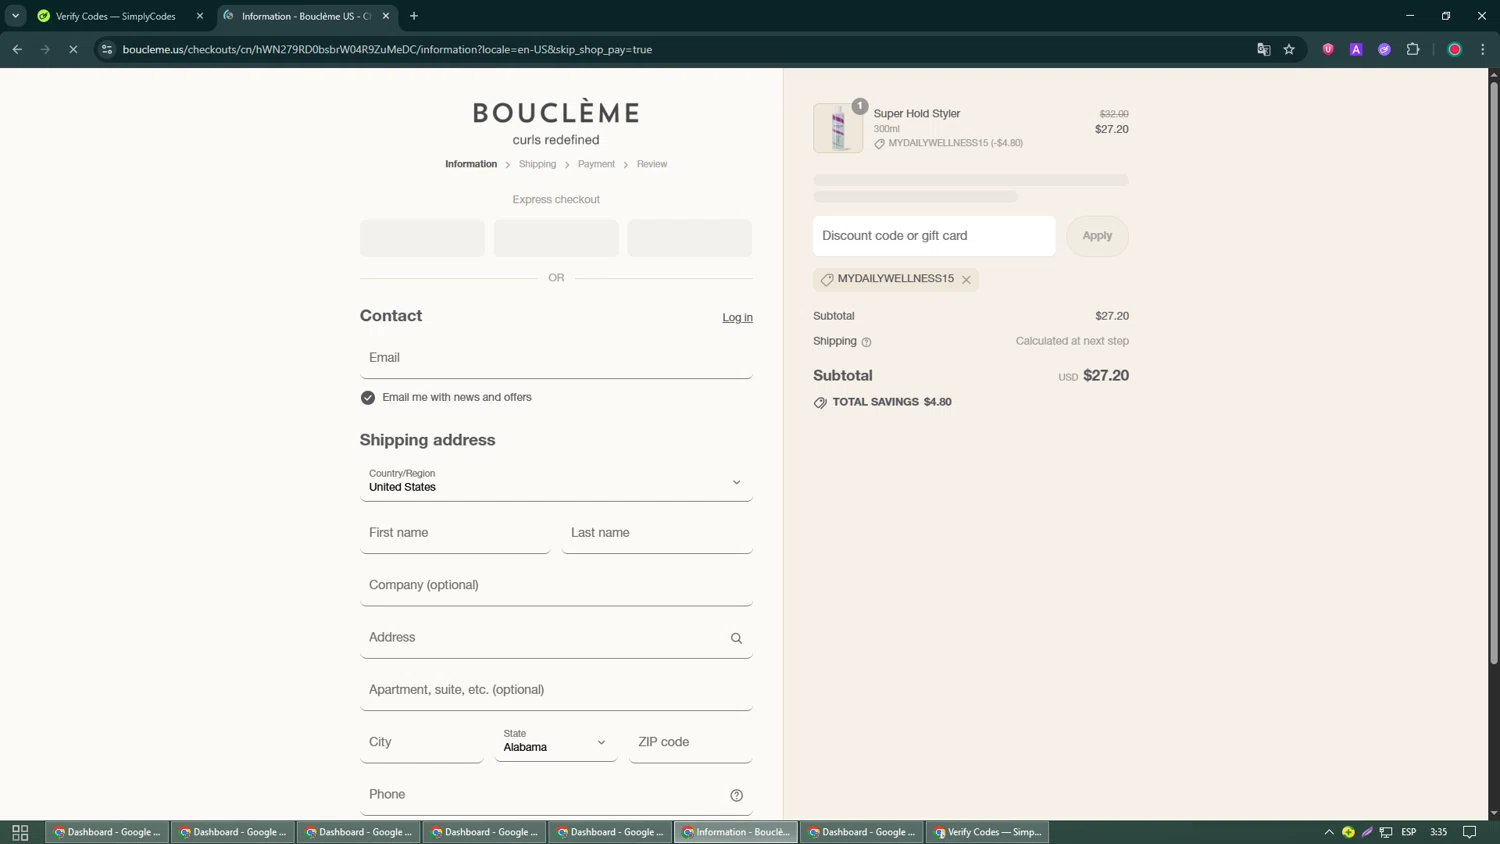Go to the Review breadcrumb step
This screenshot has width=1500, height=844.
652,164
